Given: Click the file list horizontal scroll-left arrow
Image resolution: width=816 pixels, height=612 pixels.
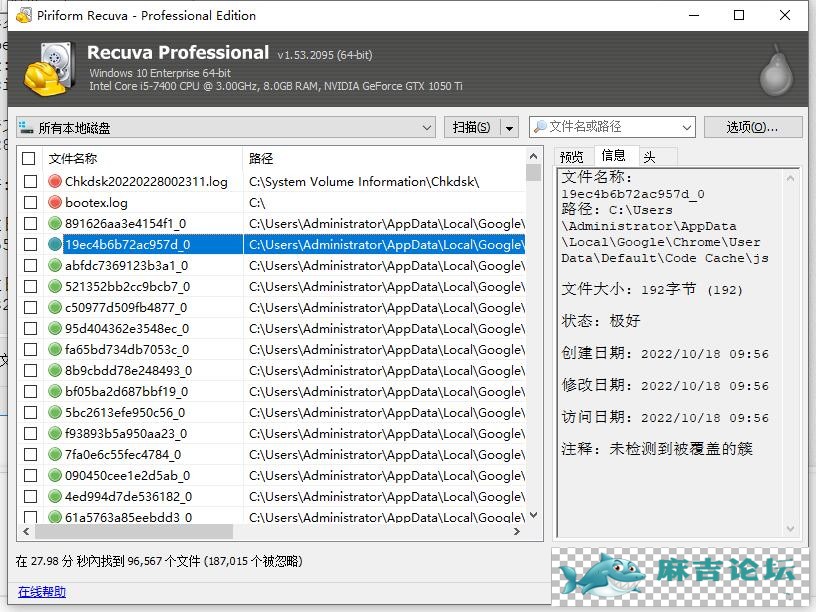Looking at the screenshot, I should pyautogui.click(x=26, y=531).
